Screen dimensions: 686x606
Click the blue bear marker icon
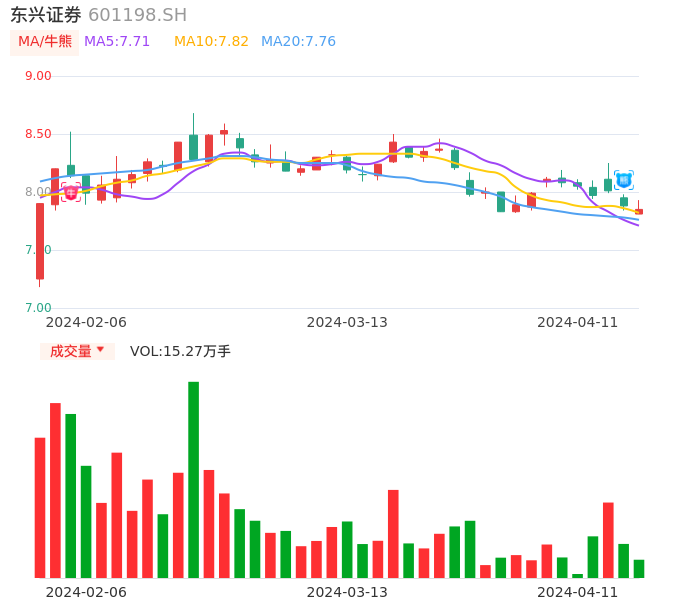pos(623,180)
